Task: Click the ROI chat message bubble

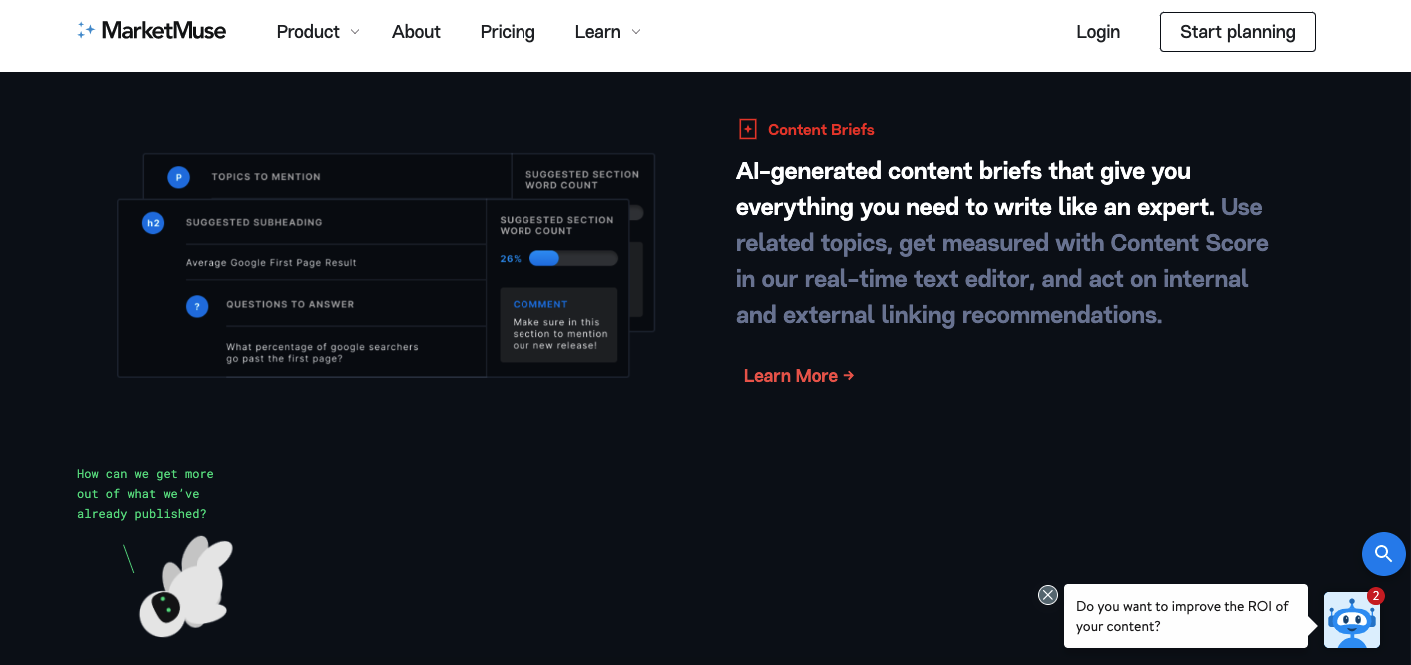Action: [1185, 615]
